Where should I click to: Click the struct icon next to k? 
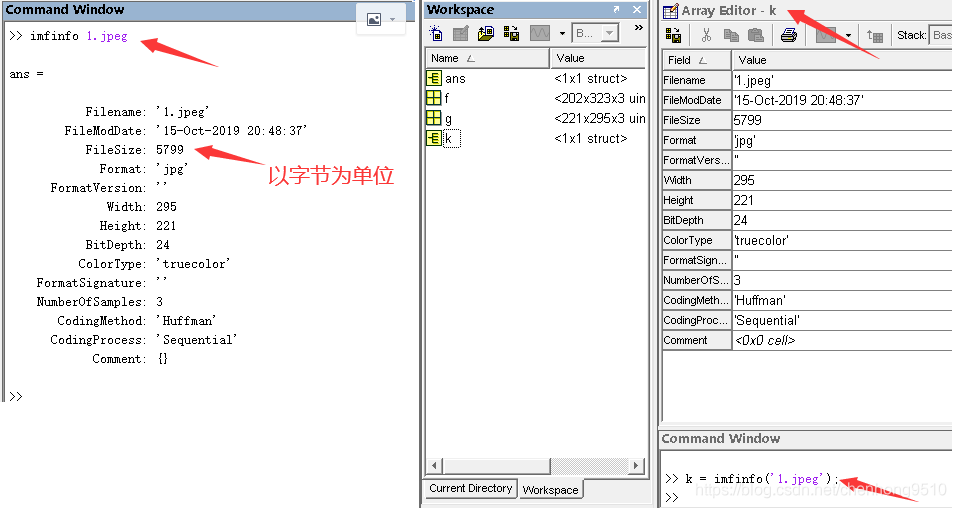[433, 138]
